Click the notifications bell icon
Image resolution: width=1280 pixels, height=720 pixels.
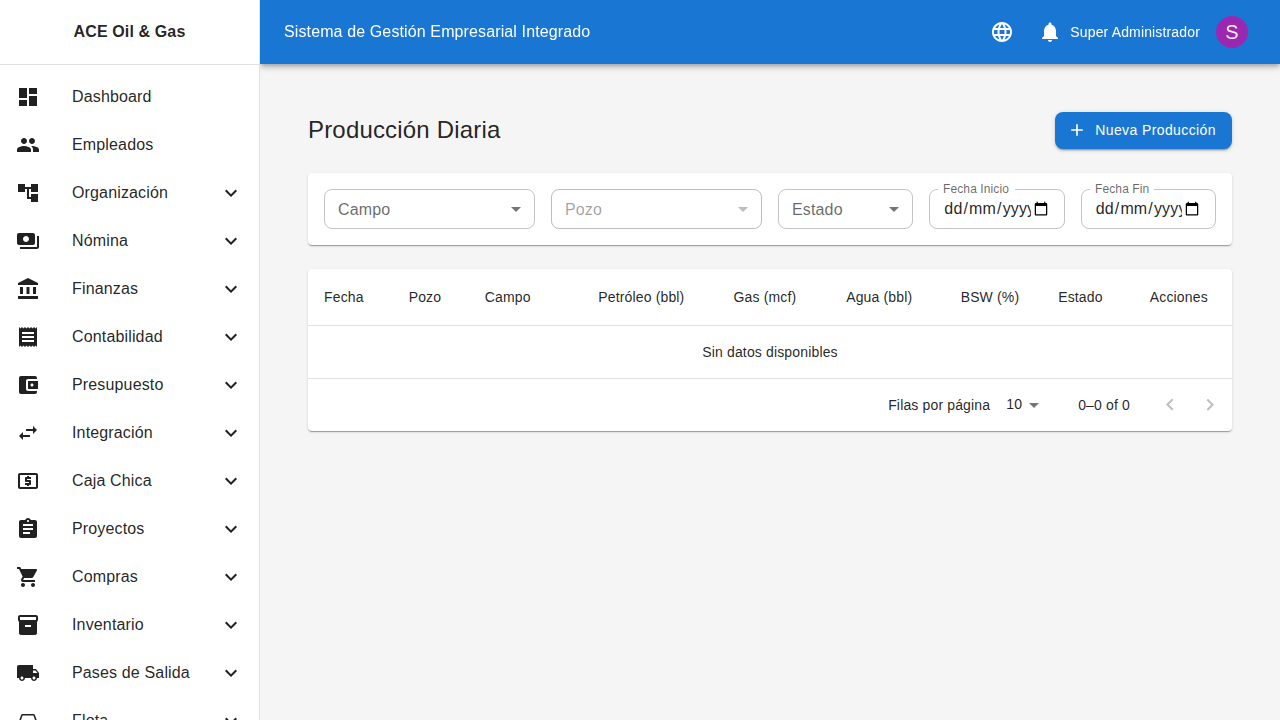click(x=1049, y=32)
